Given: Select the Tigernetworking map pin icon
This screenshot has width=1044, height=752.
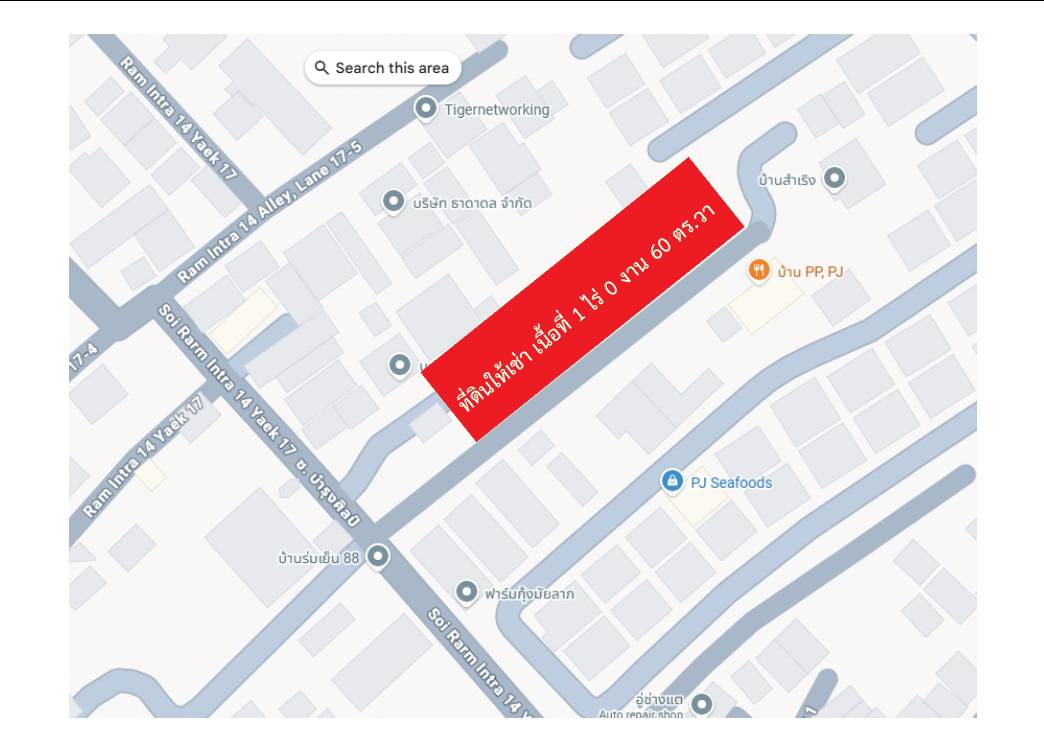Looking at the screenshot, I should (x=425, y=108).
